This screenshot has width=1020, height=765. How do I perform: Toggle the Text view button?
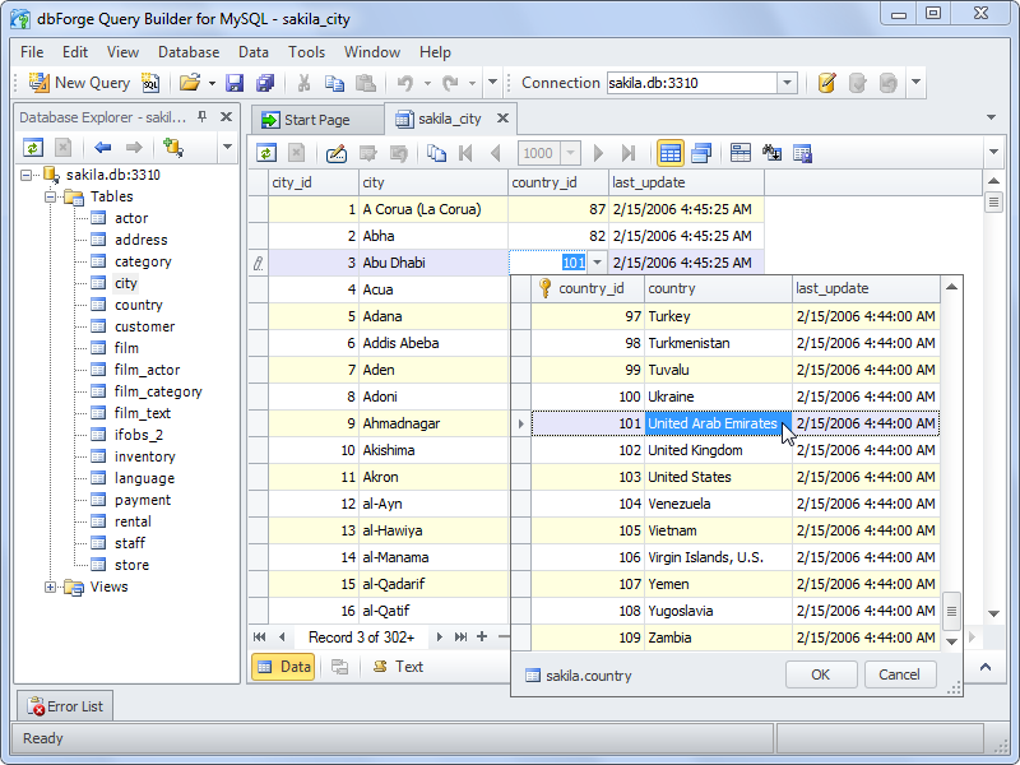[398, 667]
